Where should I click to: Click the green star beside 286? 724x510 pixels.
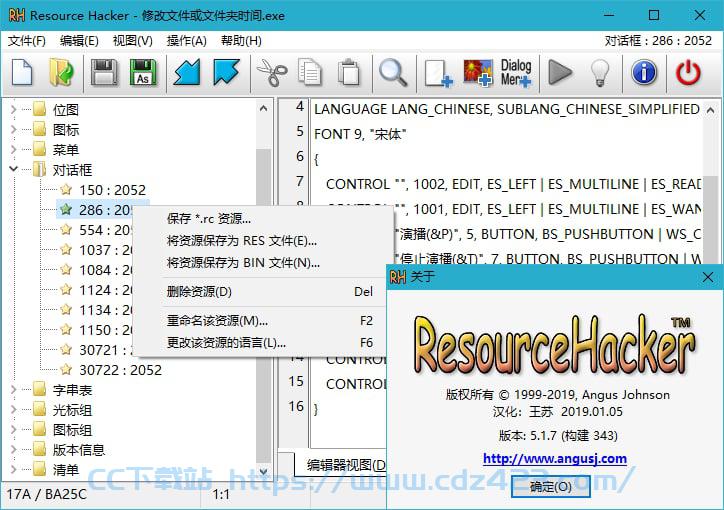click(x=66, y=210)
